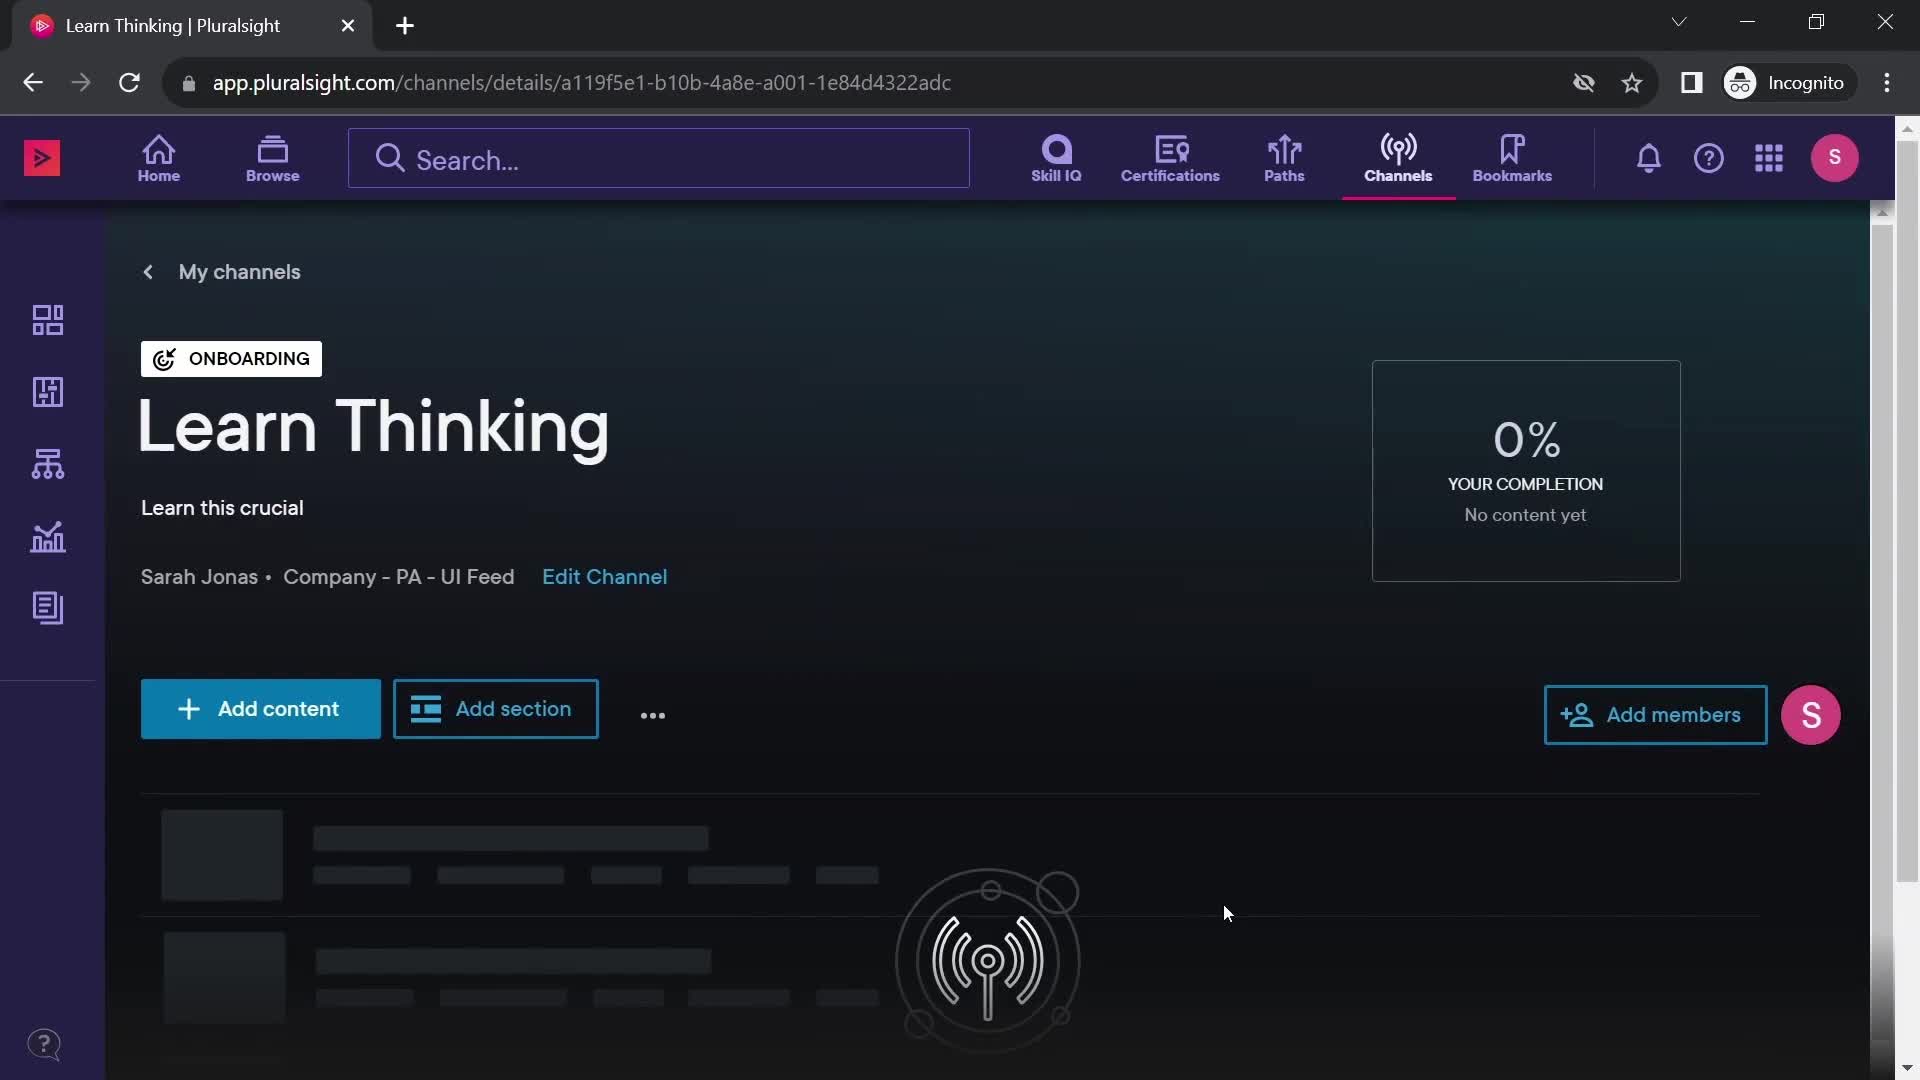
Task: Open the notifications bell icon
Action: pos(1648,158)
